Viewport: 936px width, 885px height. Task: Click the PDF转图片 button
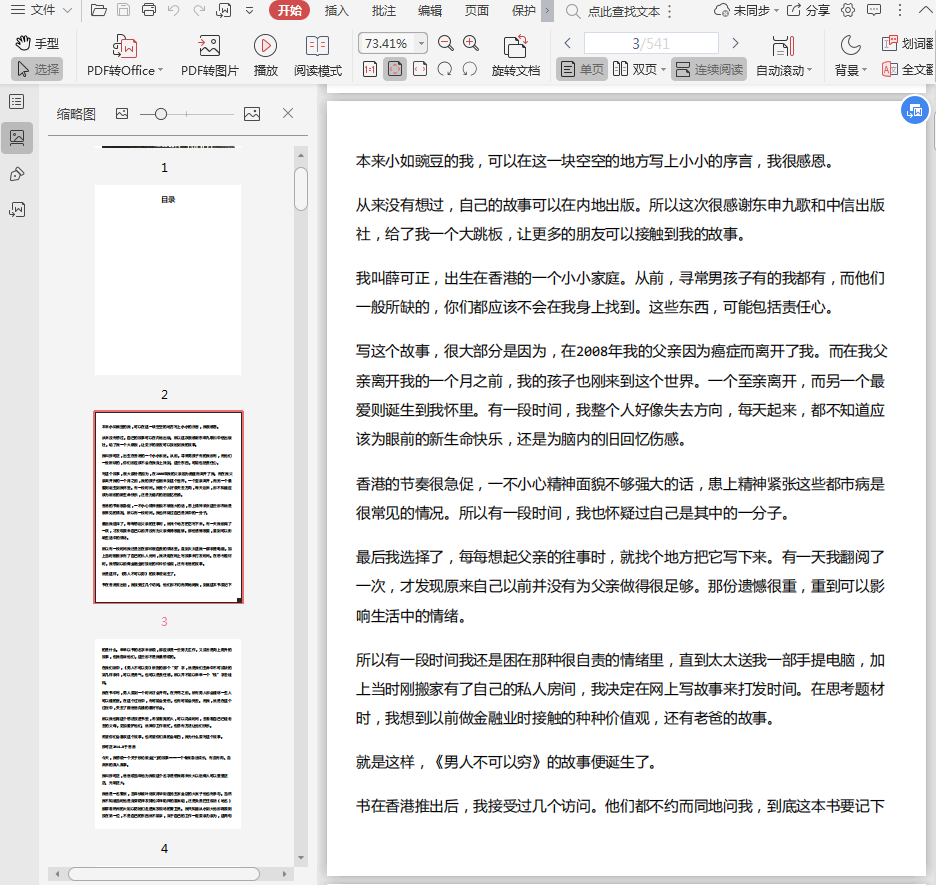coord(210,56)
